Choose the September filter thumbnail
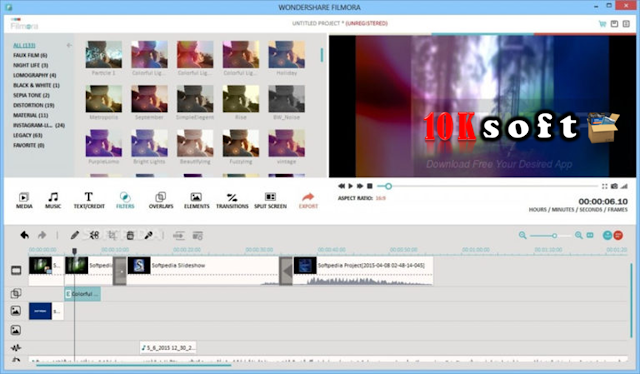Viewport: 640px width, 374px height. coord(149,98)
